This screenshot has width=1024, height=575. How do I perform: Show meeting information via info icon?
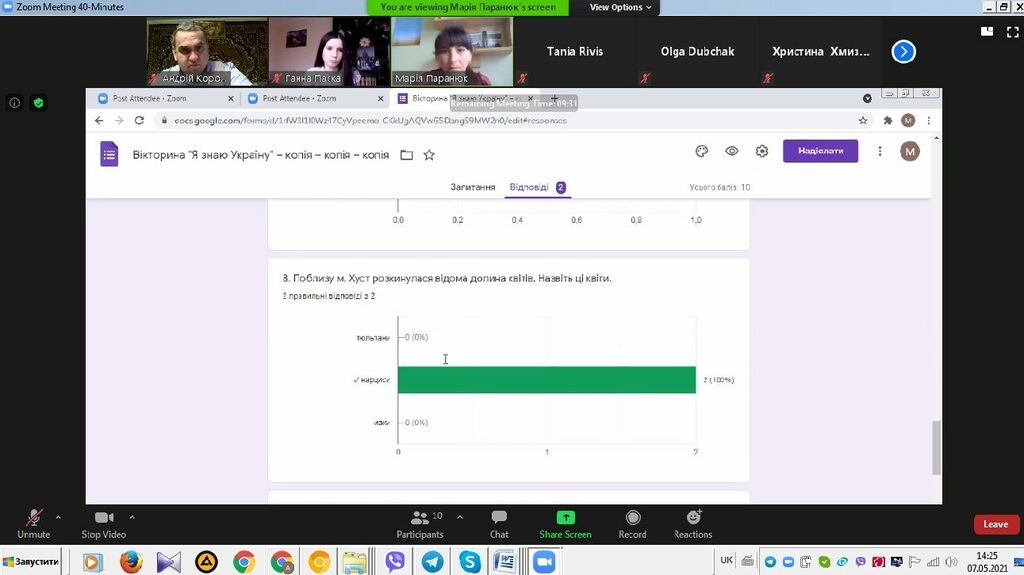[14, 102]
